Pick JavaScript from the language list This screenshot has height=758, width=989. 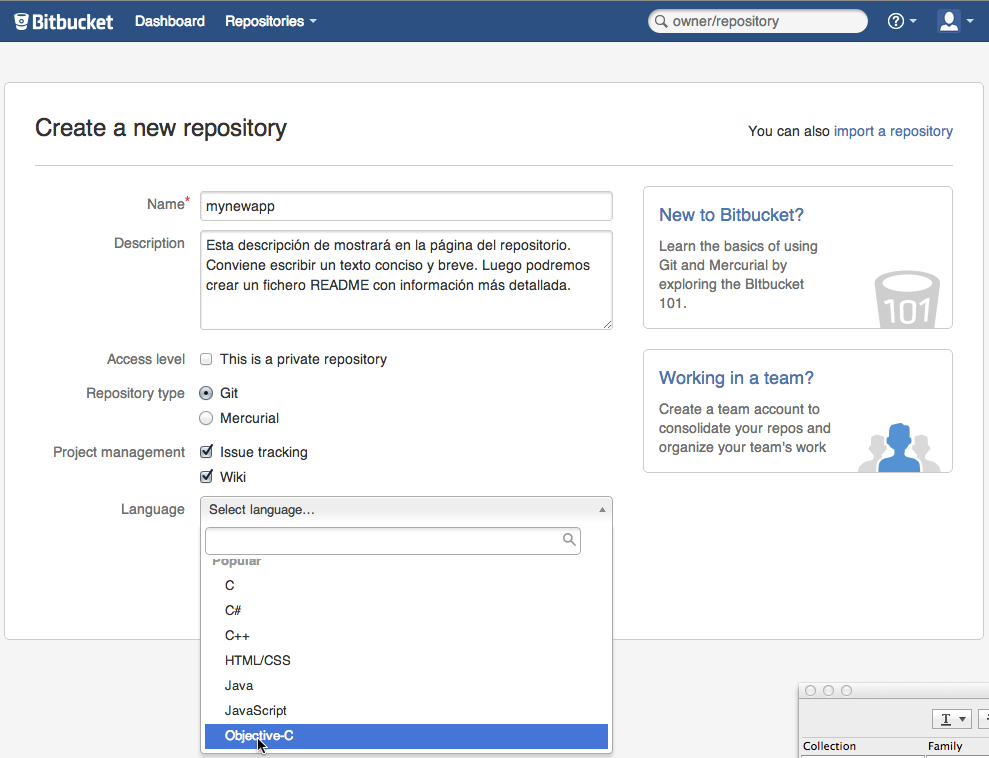(x=256, y=711)
